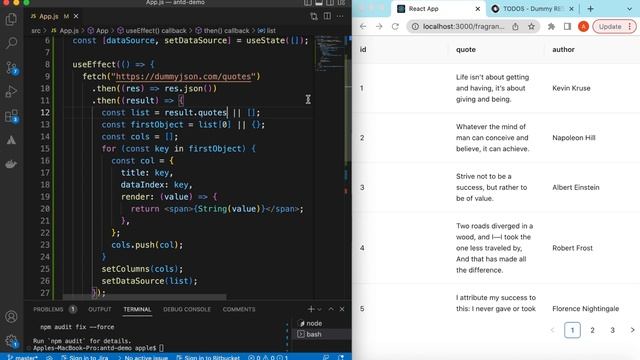Click No active issue status item
This screenshot has width=640, height=360.
(142, 357)
